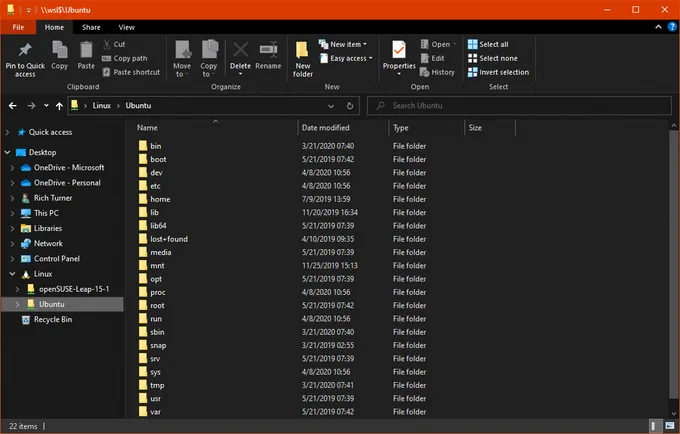The width and height of the screenshot is (680, 434).
Task: Expand OneDrive - Microsoft node
Action: tap(12, 167)
